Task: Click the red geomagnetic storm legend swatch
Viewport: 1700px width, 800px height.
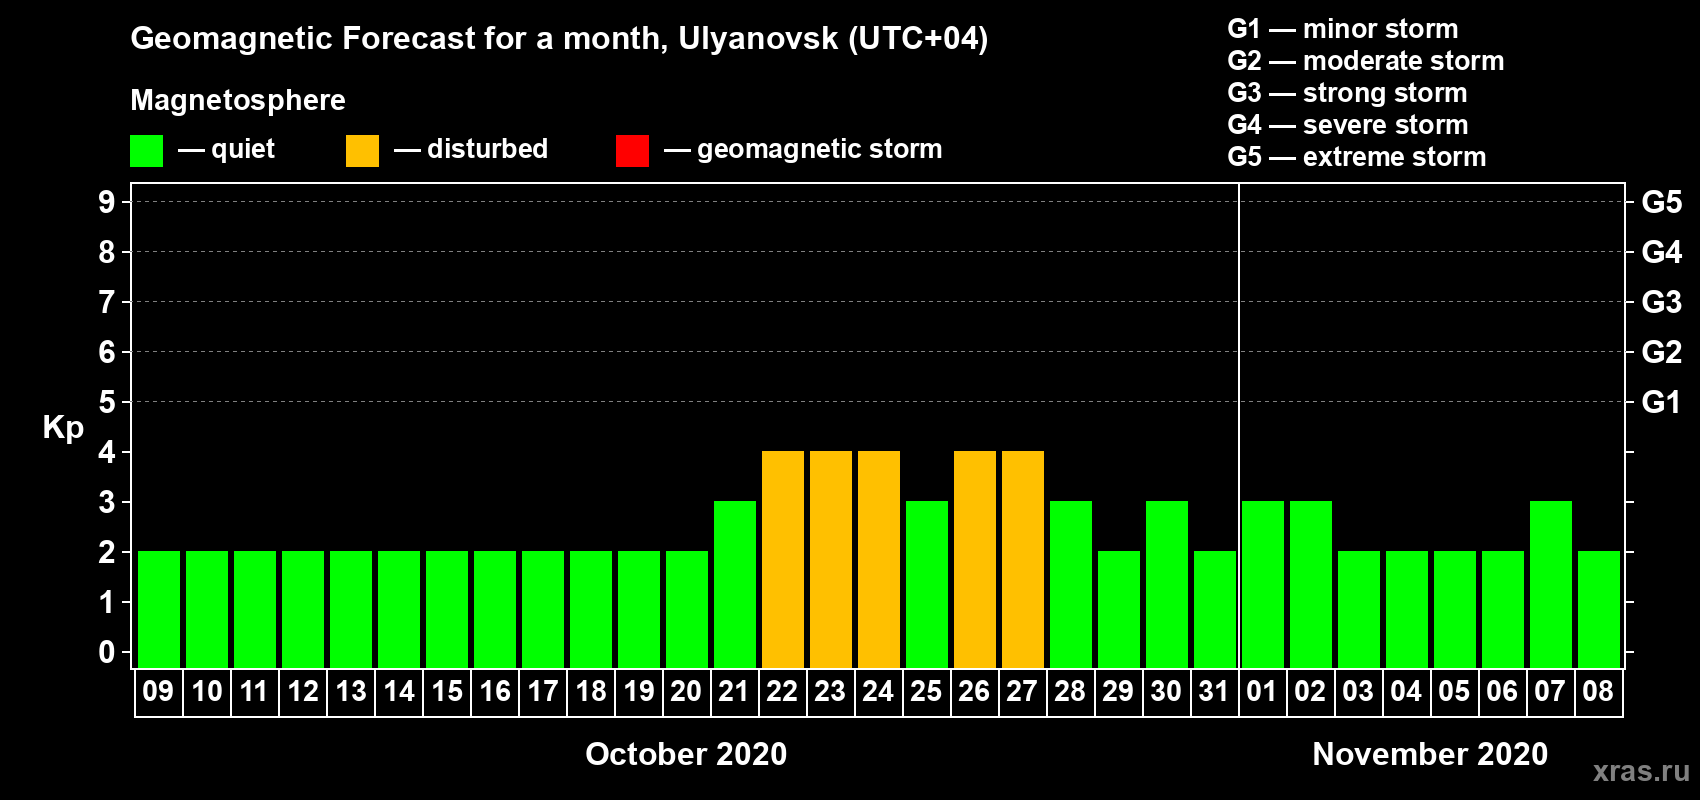Action: pos(632,151)
